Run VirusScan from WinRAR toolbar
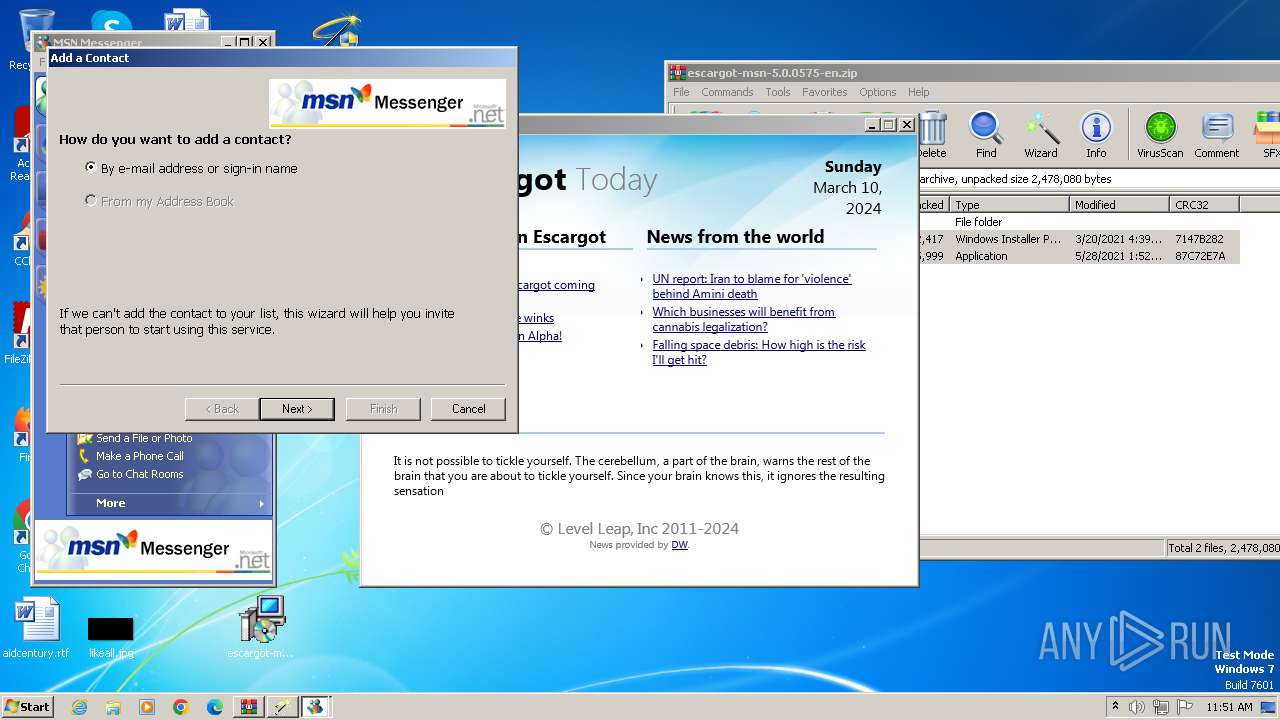The width and height of the screenshot is (1280, 720). pyautogui.click(x=1160, y=135)
